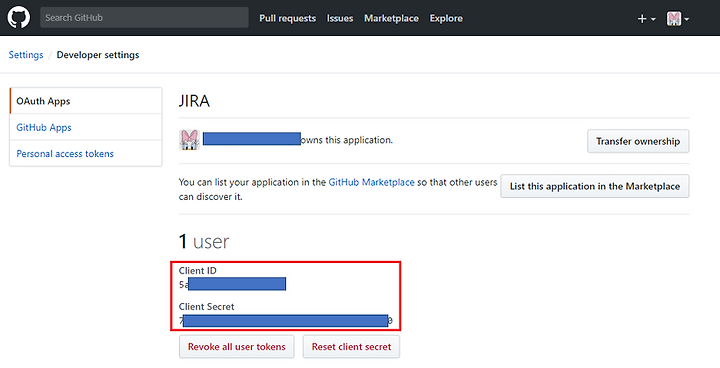
Task: Click the owner's avatar beside 'owns this application'
Action: pos(189,140)
